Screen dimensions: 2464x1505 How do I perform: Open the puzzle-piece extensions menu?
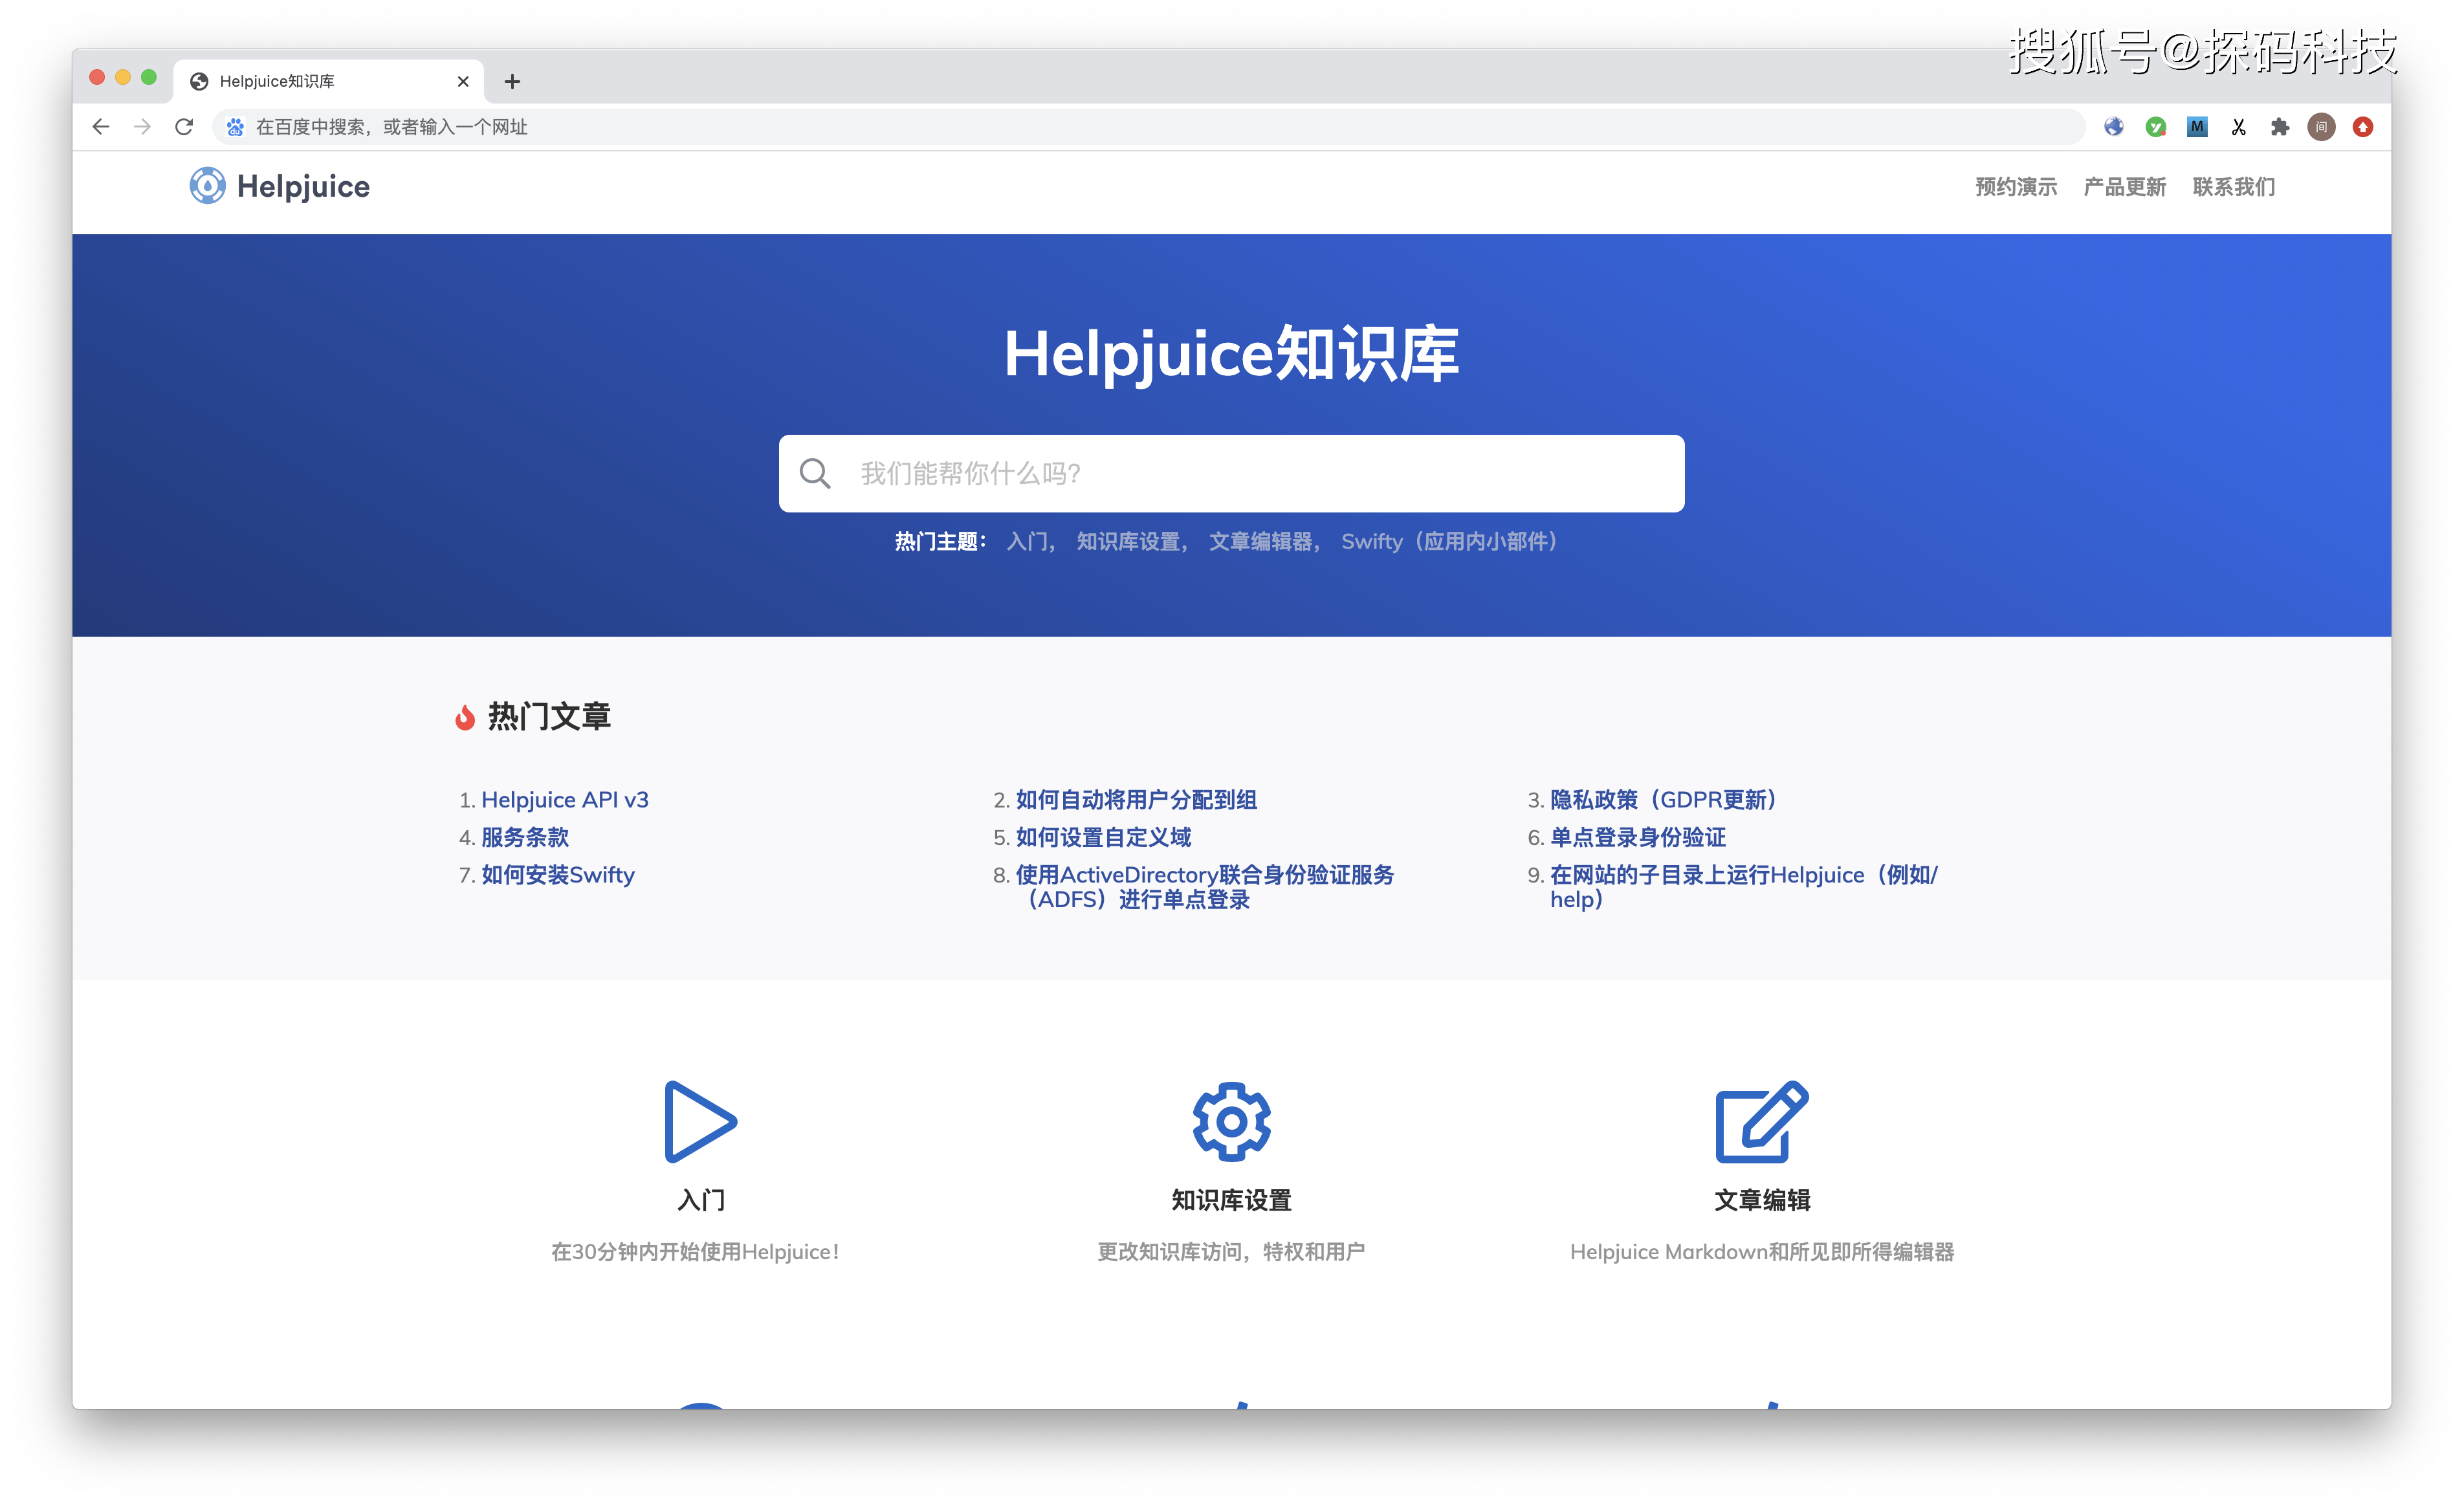click(x=2280, y=127)
